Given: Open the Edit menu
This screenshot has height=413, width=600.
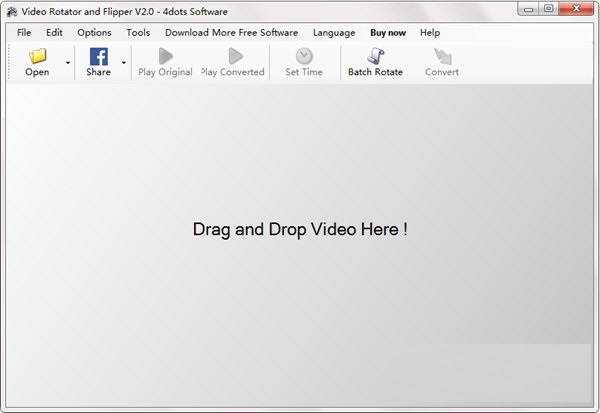Looking at the screenshot, I should [54, 32].
